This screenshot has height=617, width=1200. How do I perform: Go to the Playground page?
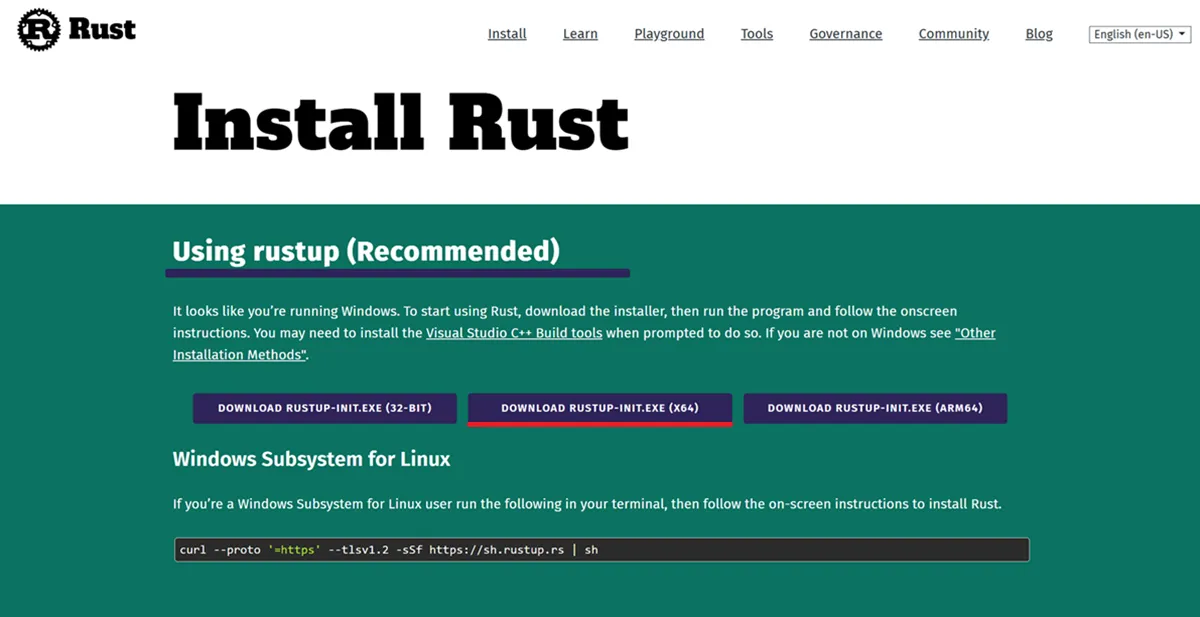pyautogui.click(x=669, y=33)
